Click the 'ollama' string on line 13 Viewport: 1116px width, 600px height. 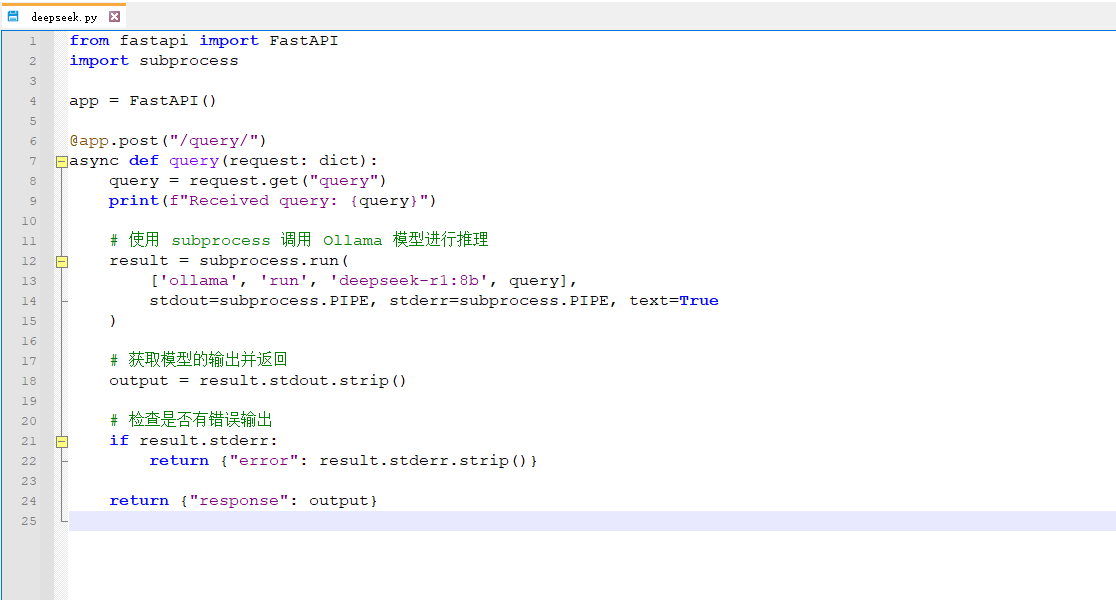tap(199, 280)
